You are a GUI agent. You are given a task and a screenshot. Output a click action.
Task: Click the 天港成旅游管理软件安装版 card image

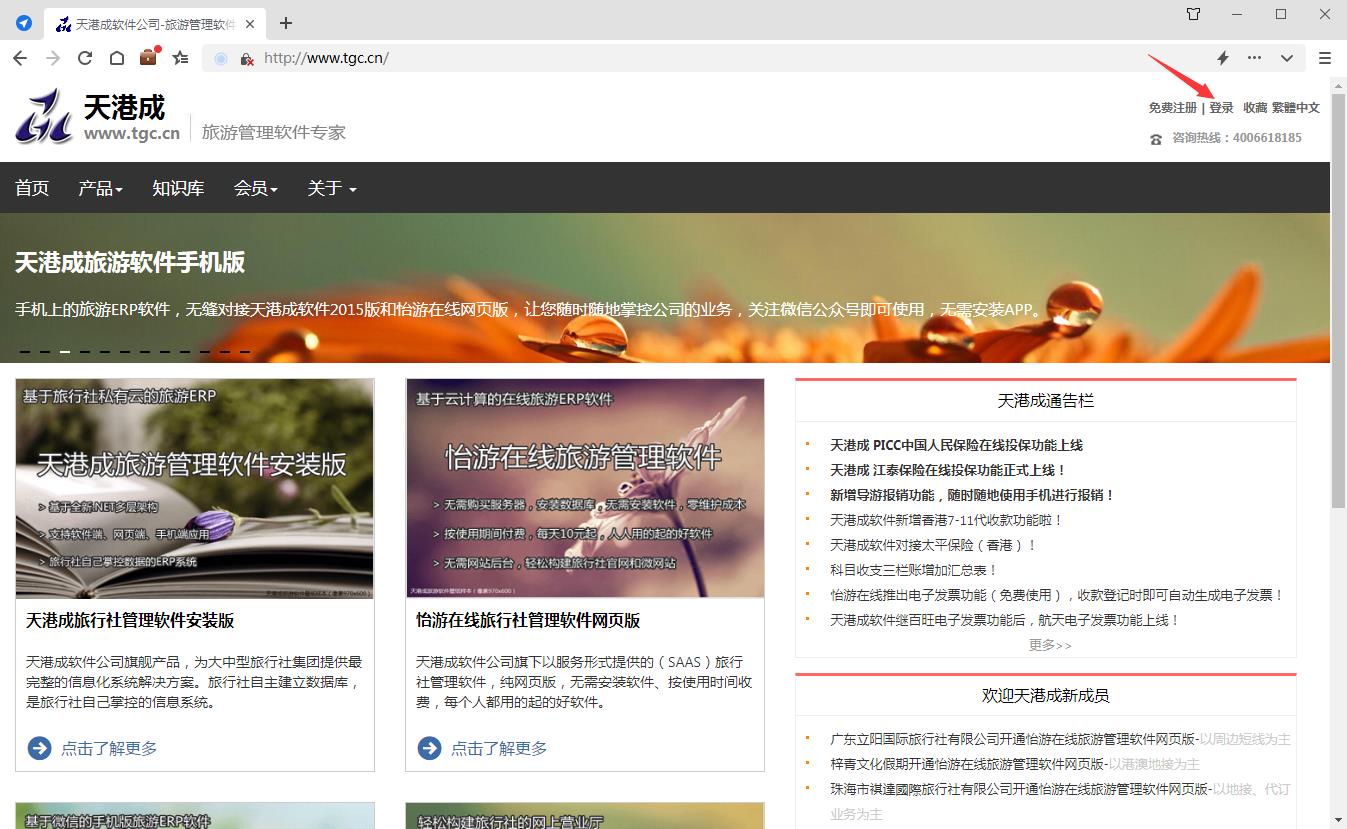(195, 489)
